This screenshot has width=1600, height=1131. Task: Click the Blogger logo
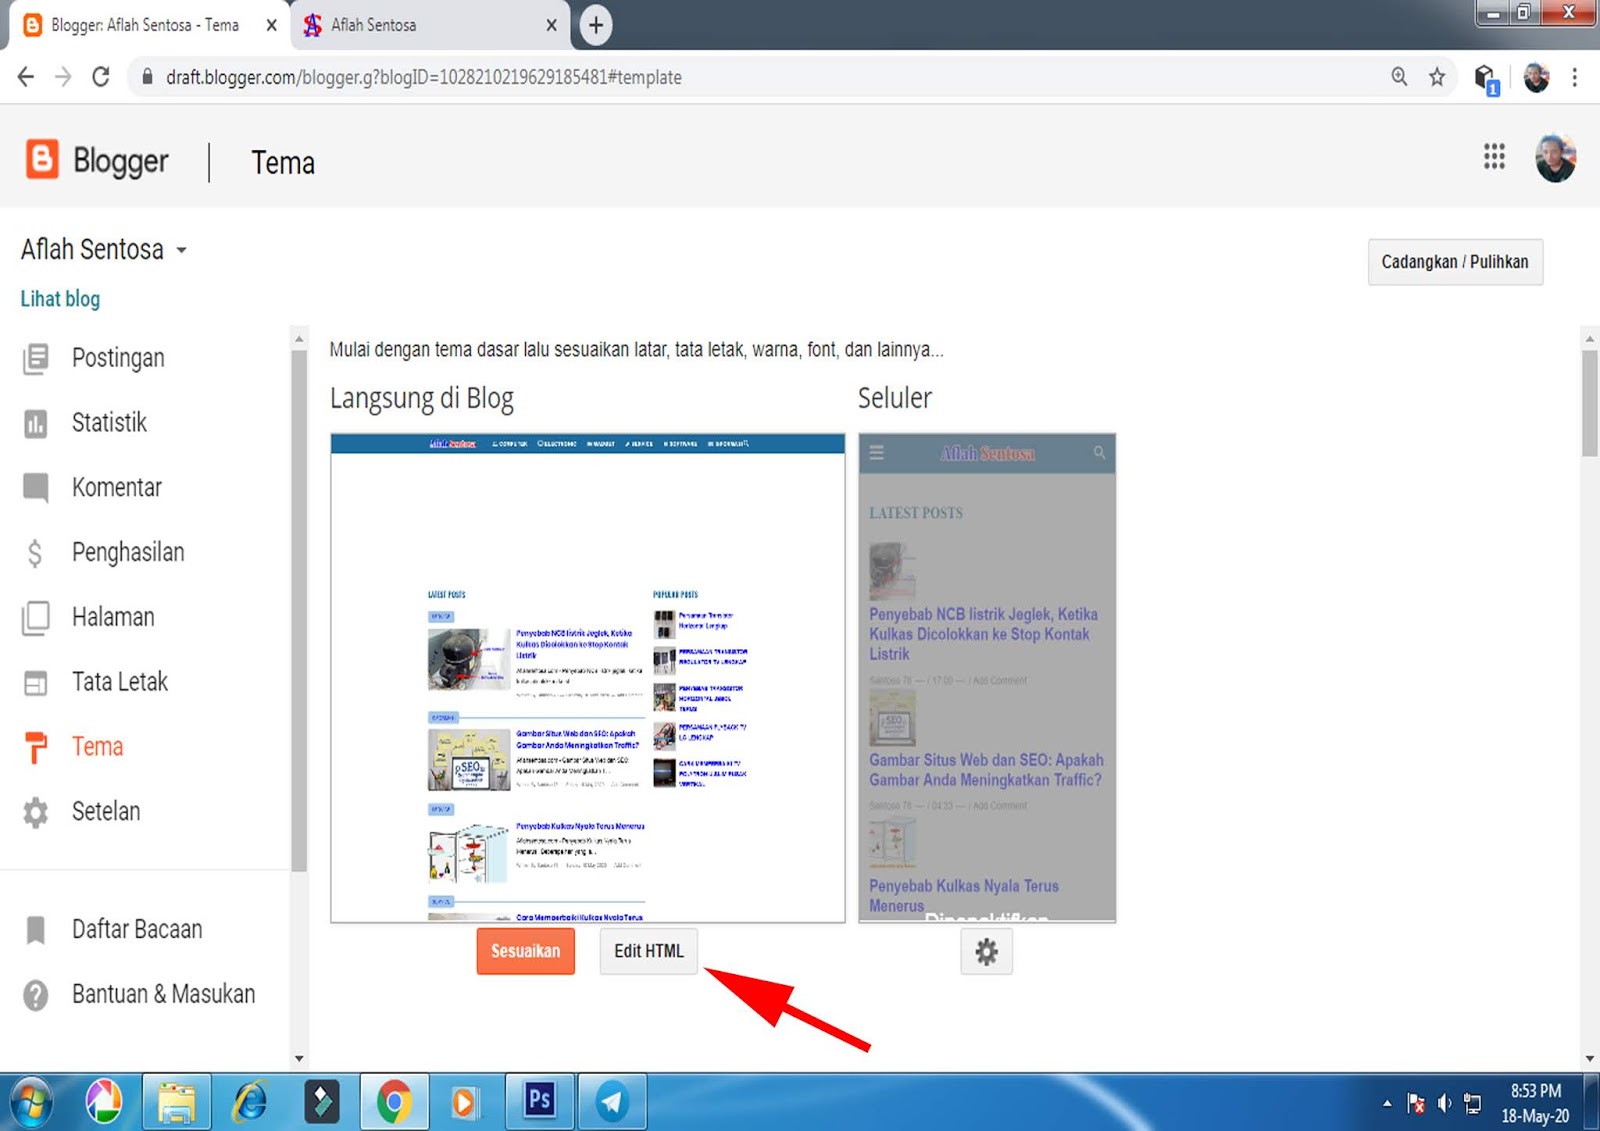[x=42, y=159]
